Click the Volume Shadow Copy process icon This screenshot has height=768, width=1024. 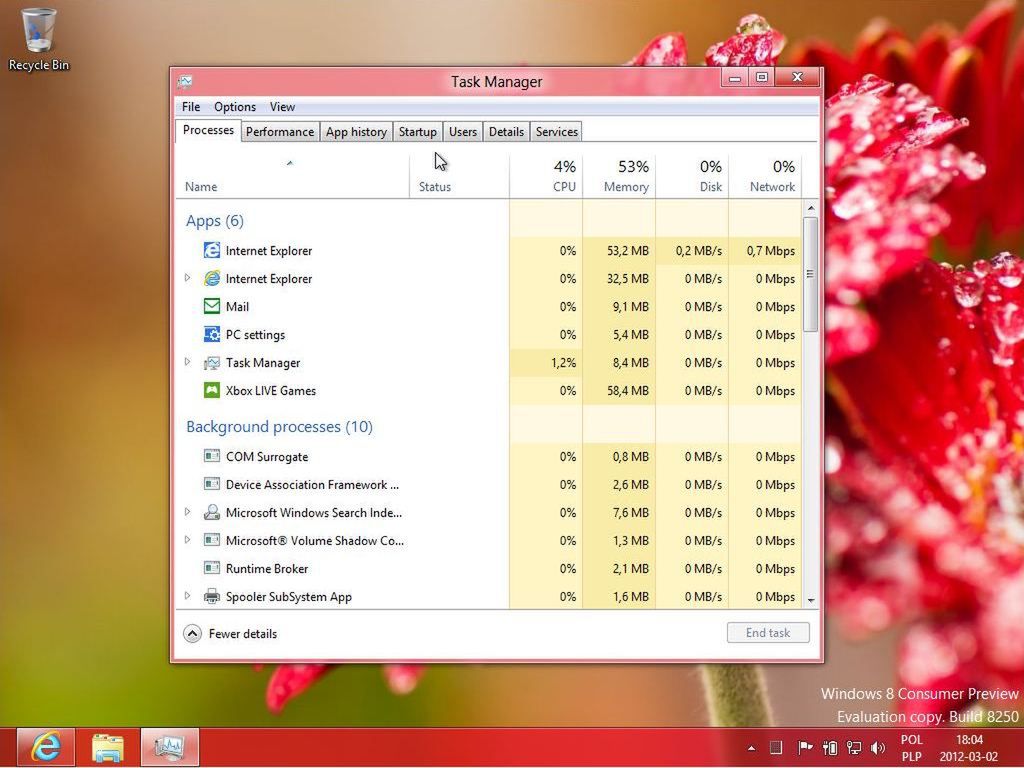pyautogui.click(x=212, y=540)
